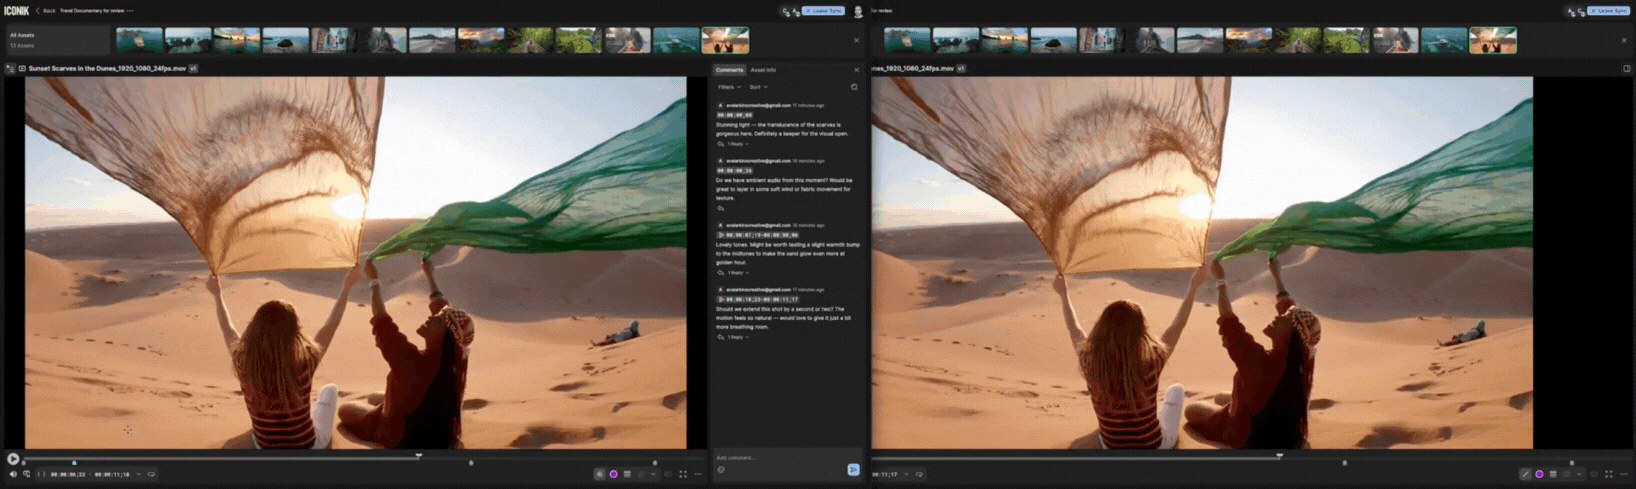This screenshot has height=489, width=1636.
Task: Open the emoji picker below comment field
Action: point(721,470)
